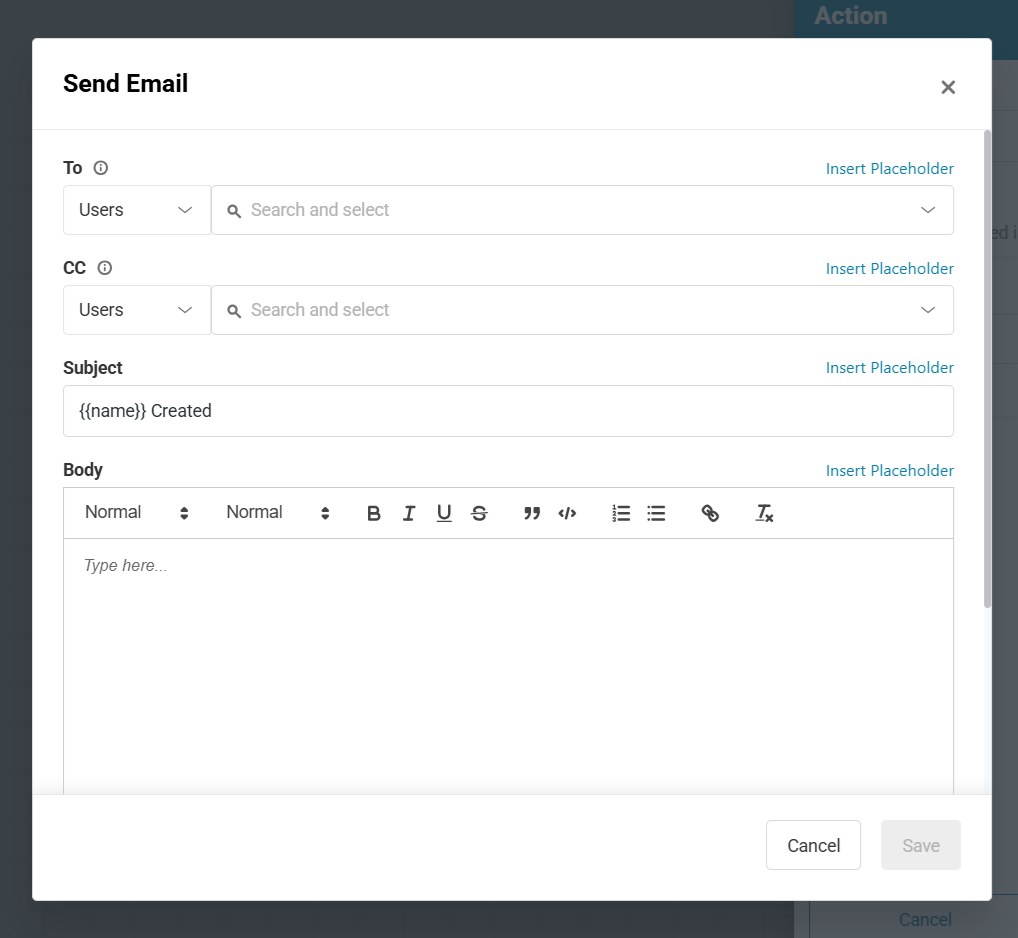Screen dimensions: 1018x938
Task: Insert Placeholder for the To field
Action: 889,169
